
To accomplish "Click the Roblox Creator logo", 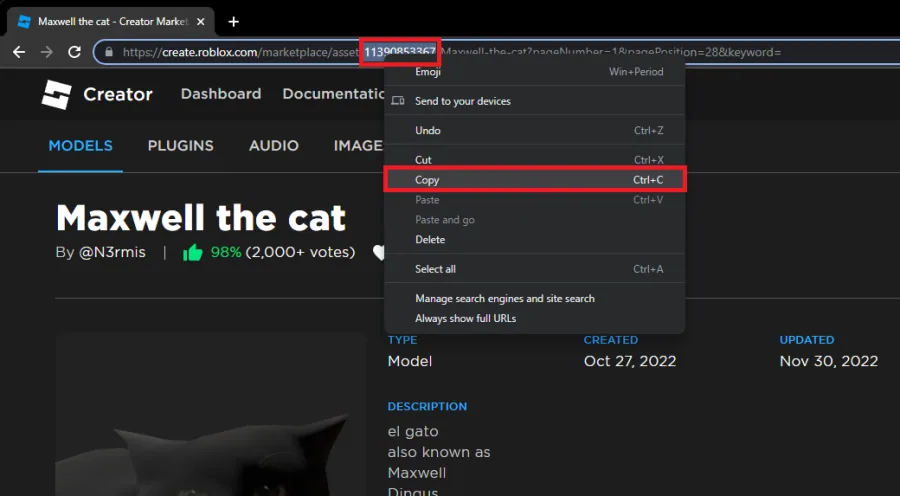I will click(x=56, y=94).
